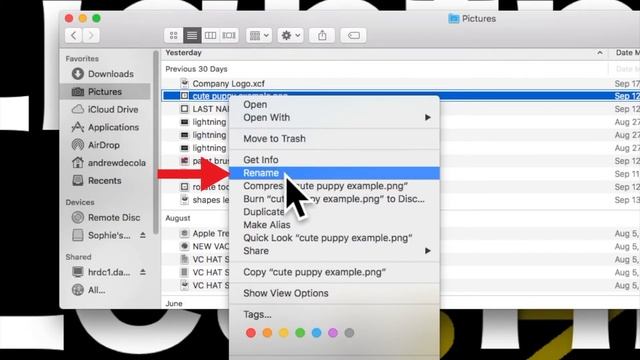Select Pictures in the sidebar
The image size is (640, 360).
click(x=105, y=91)
